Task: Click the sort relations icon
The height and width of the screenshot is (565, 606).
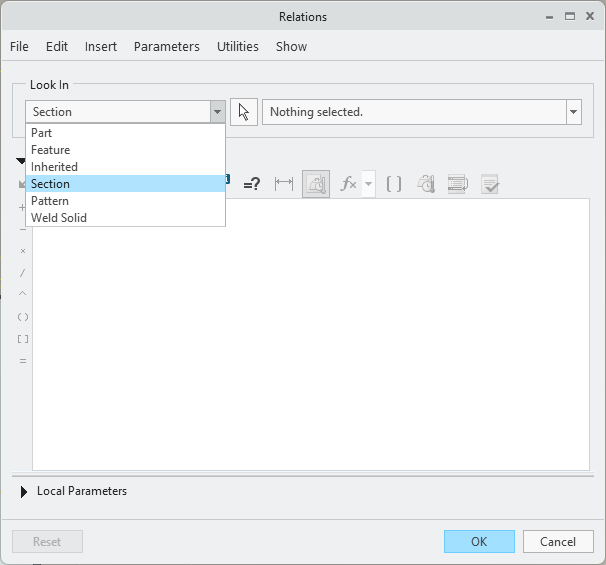Action: click(x=458, y=184)
